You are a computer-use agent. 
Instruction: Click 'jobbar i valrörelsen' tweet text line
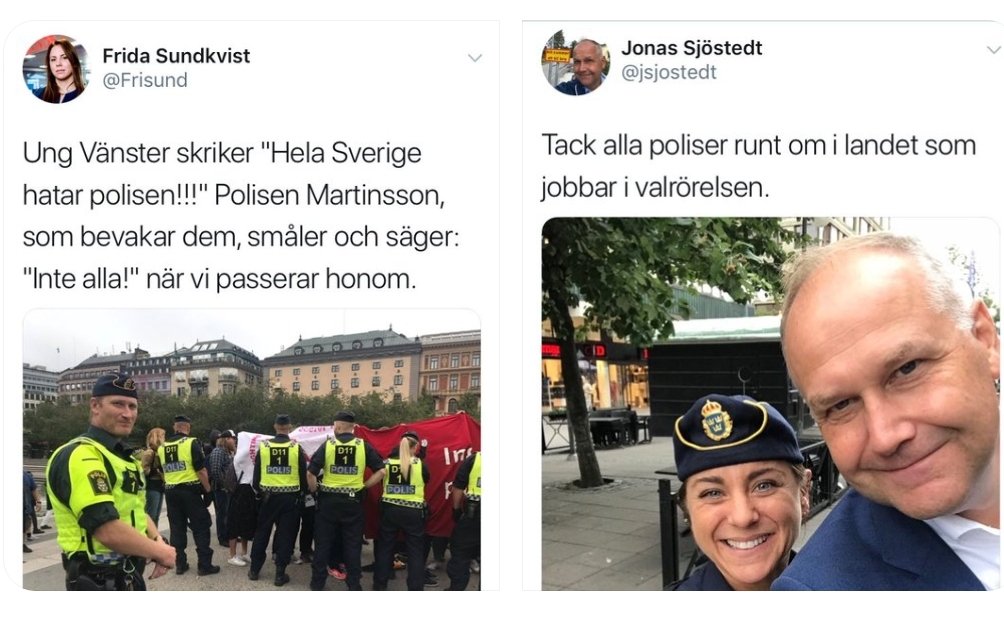click(654, 188)
